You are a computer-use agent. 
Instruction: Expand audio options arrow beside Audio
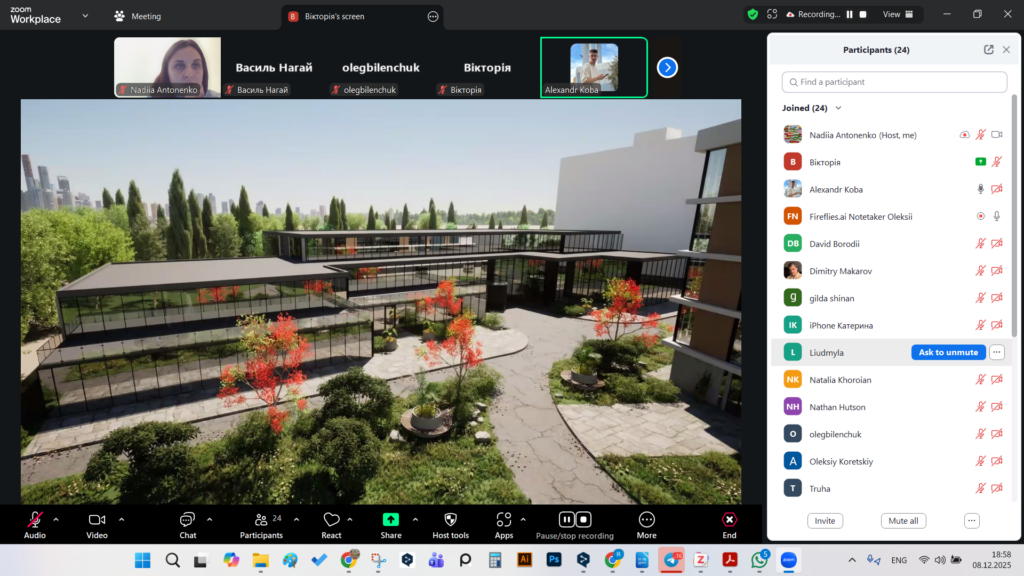(x=56, y=519)
